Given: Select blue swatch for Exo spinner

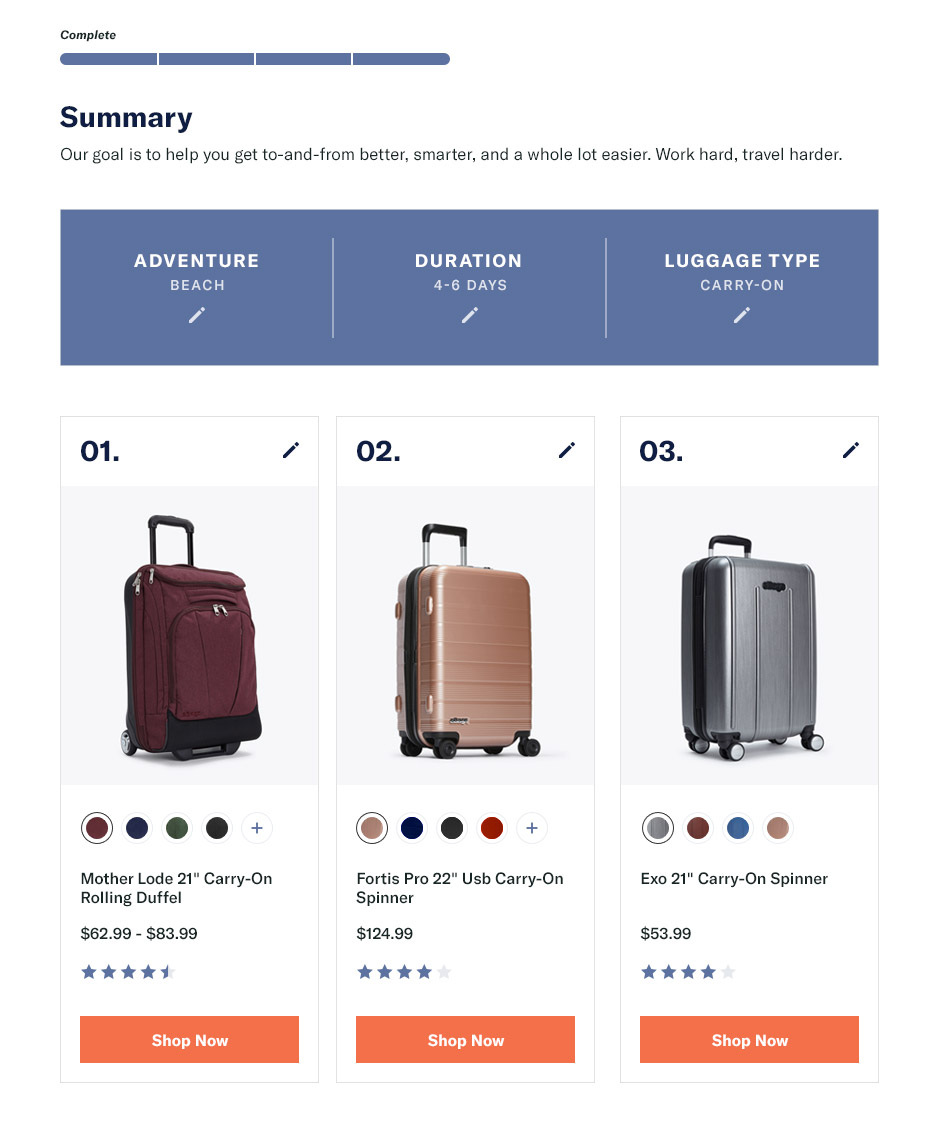Looking at the screenshot, I should click(x=737, y=828).
